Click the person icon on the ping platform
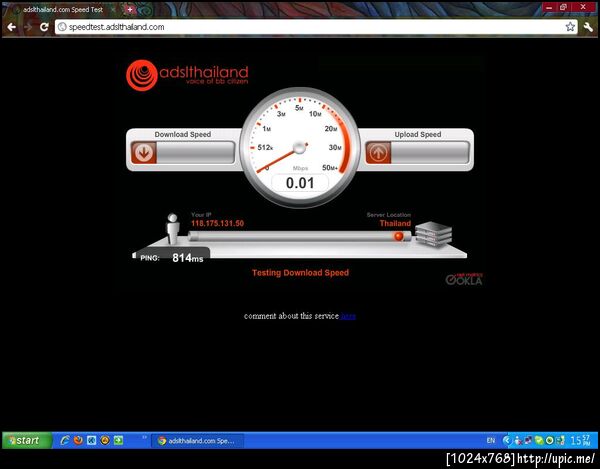Viewport: 600px width, 469px height. (173, 229)
